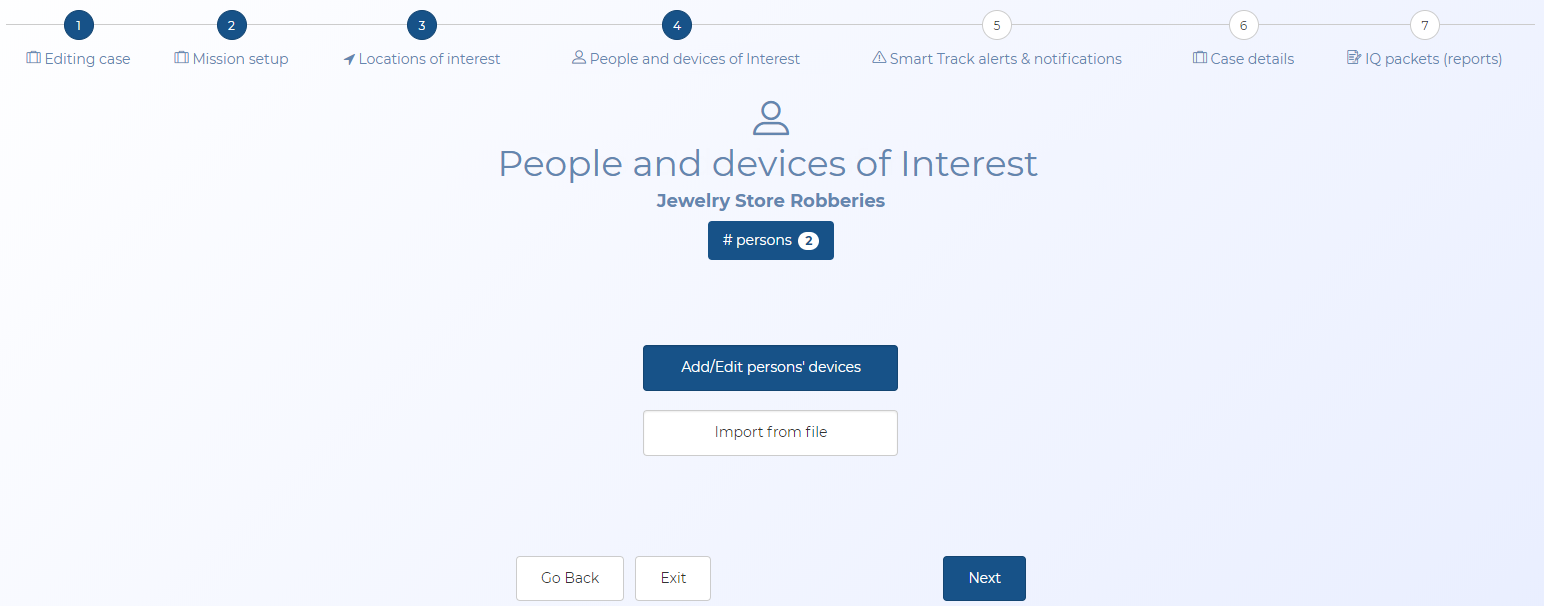The height and width of the screenshot is (606, 1544).
Task: Click the # persons badge button
Action: point(771,241)
